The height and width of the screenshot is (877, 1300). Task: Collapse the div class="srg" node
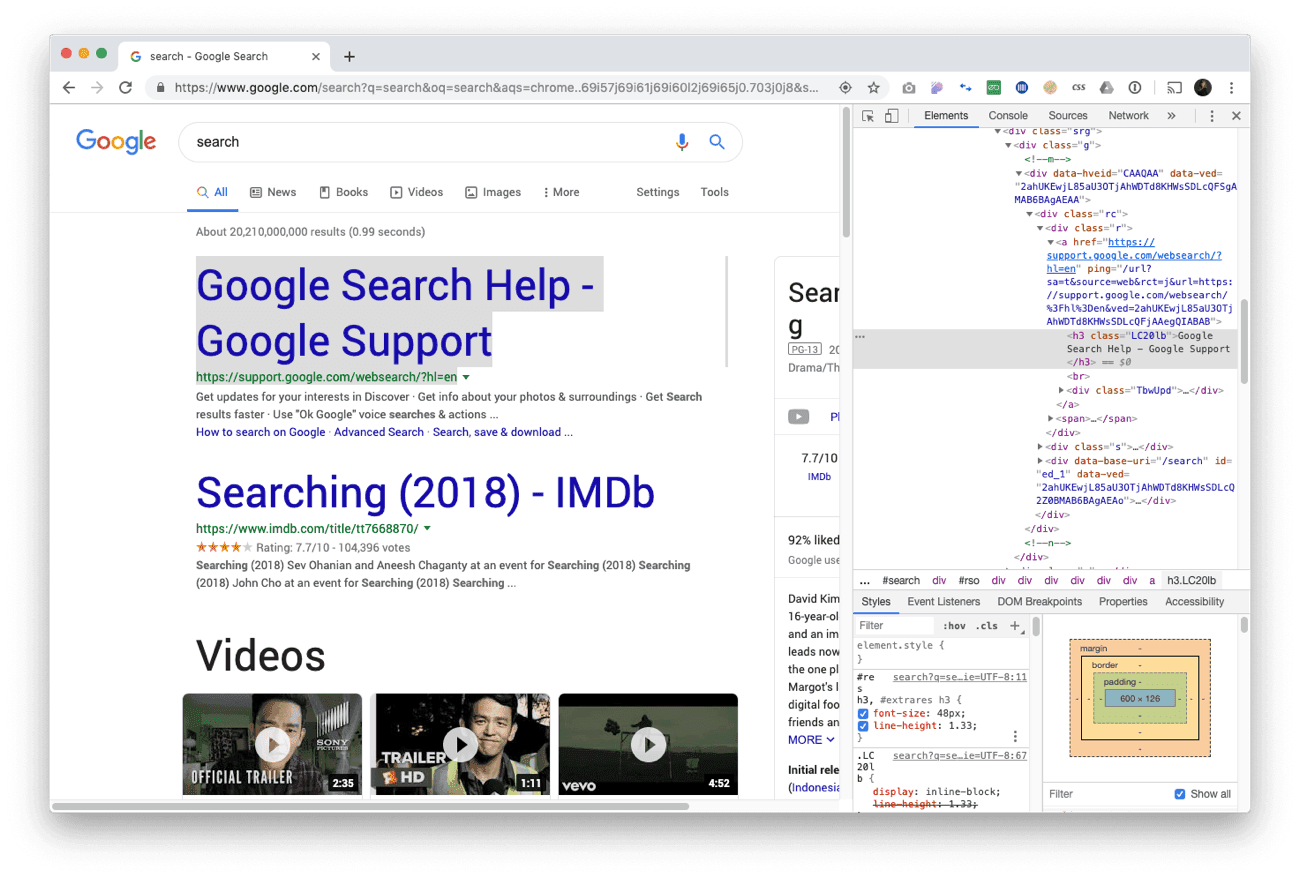(997, 131)
